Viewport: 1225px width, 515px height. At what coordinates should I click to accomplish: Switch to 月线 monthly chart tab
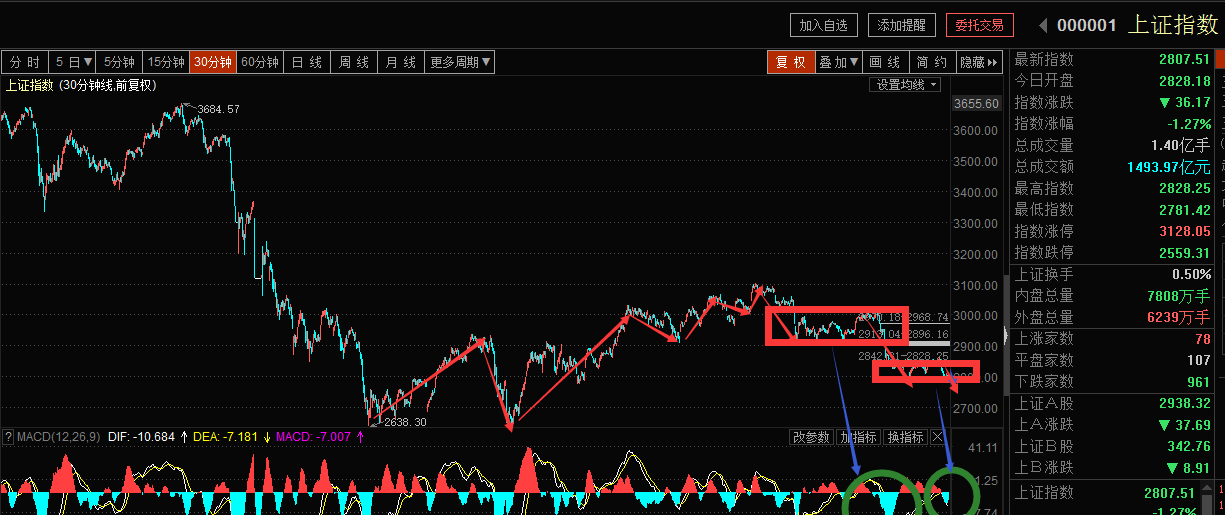[401, 62]
